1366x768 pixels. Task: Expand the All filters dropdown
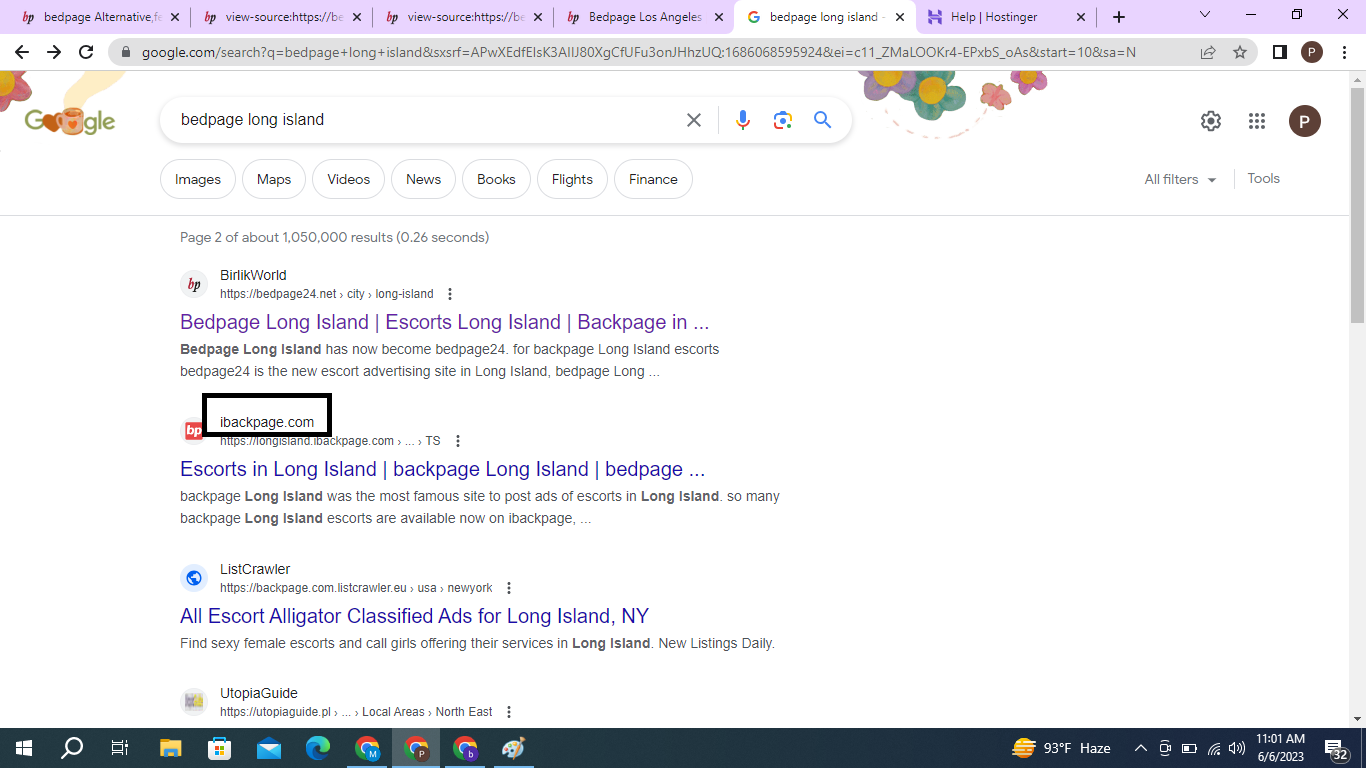click(x=1180, y=180)
